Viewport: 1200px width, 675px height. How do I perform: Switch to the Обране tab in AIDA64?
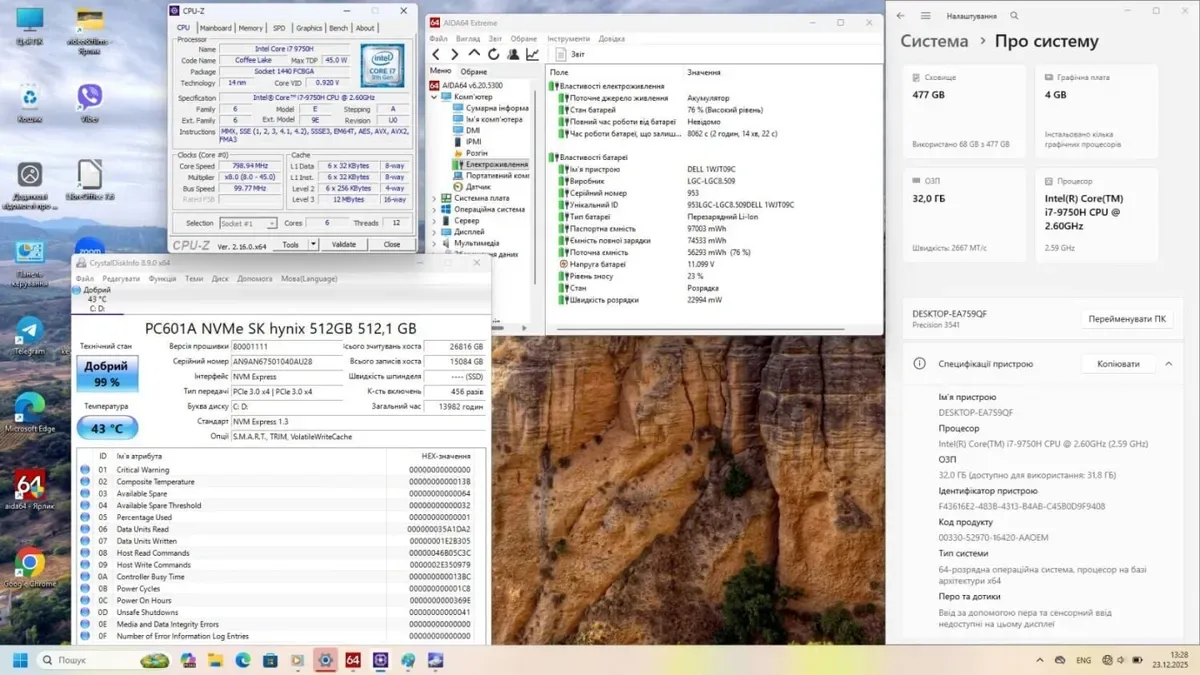473,72
